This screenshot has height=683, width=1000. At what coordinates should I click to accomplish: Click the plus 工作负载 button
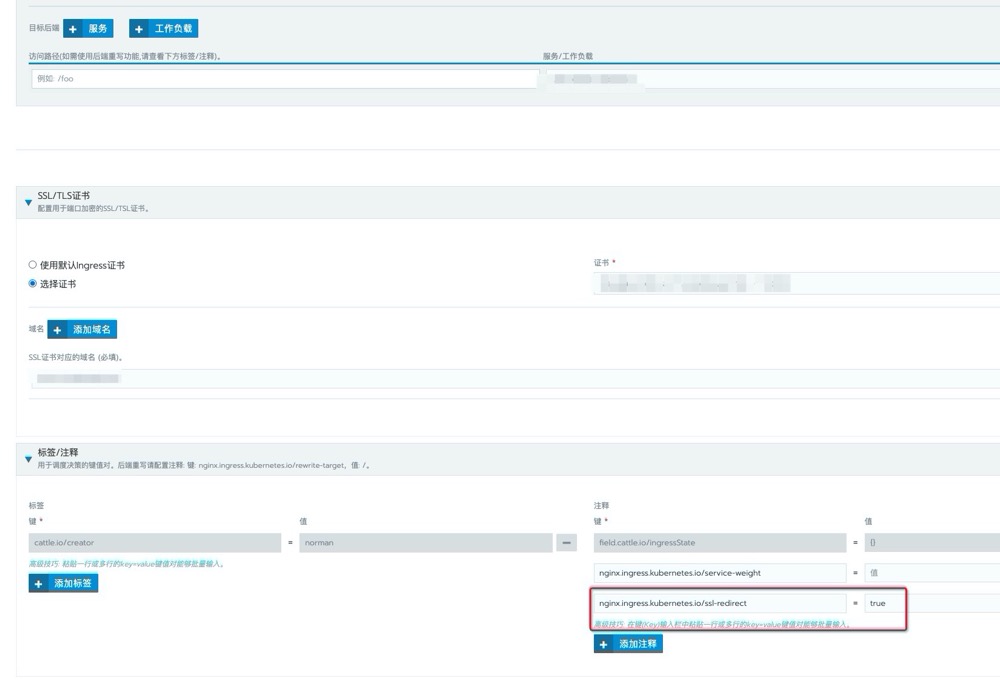tap(163, 29)
